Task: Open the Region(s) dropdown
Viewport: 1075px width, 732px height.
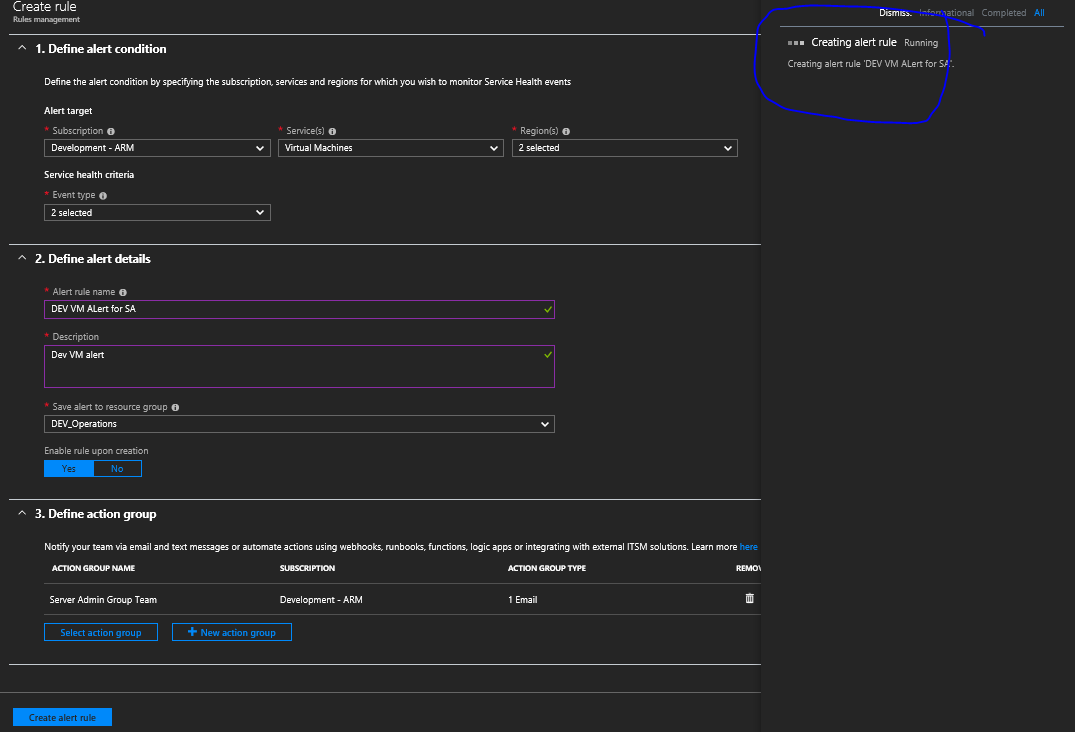Action: click(625, 148)
